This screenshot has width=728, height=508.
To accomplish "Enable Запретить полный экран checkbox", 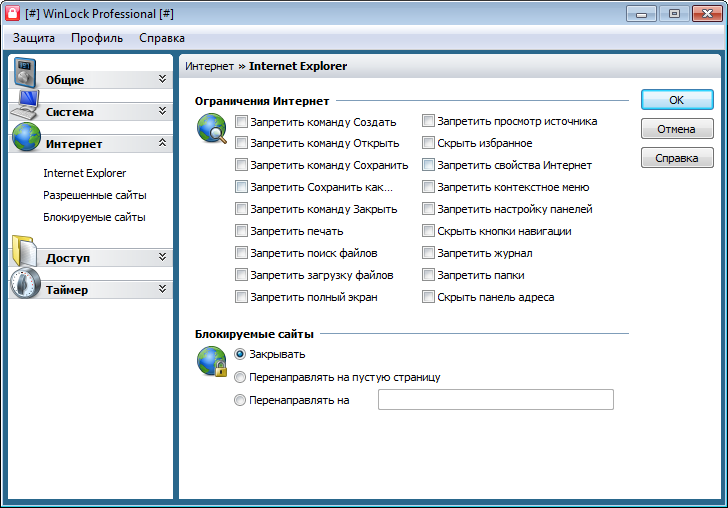I will click(x=241, y=296).
